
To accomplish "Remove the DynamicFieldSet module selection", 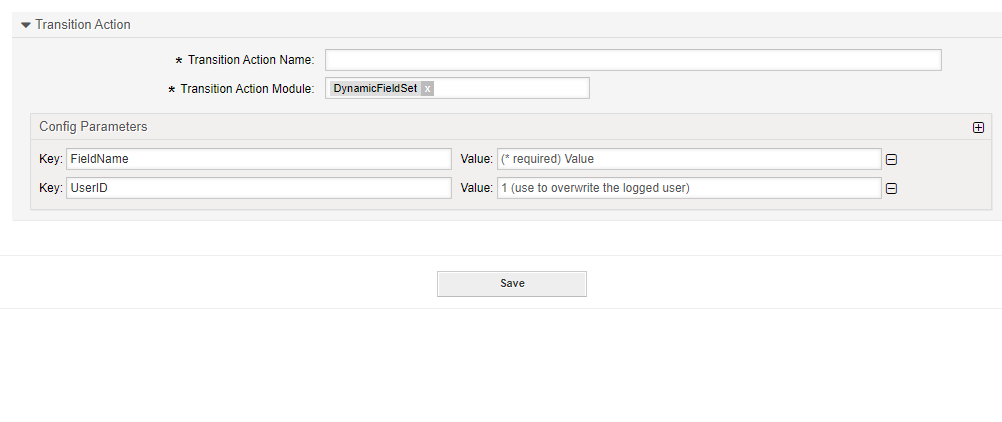I will pyautogui.click(x=427, y=89).
